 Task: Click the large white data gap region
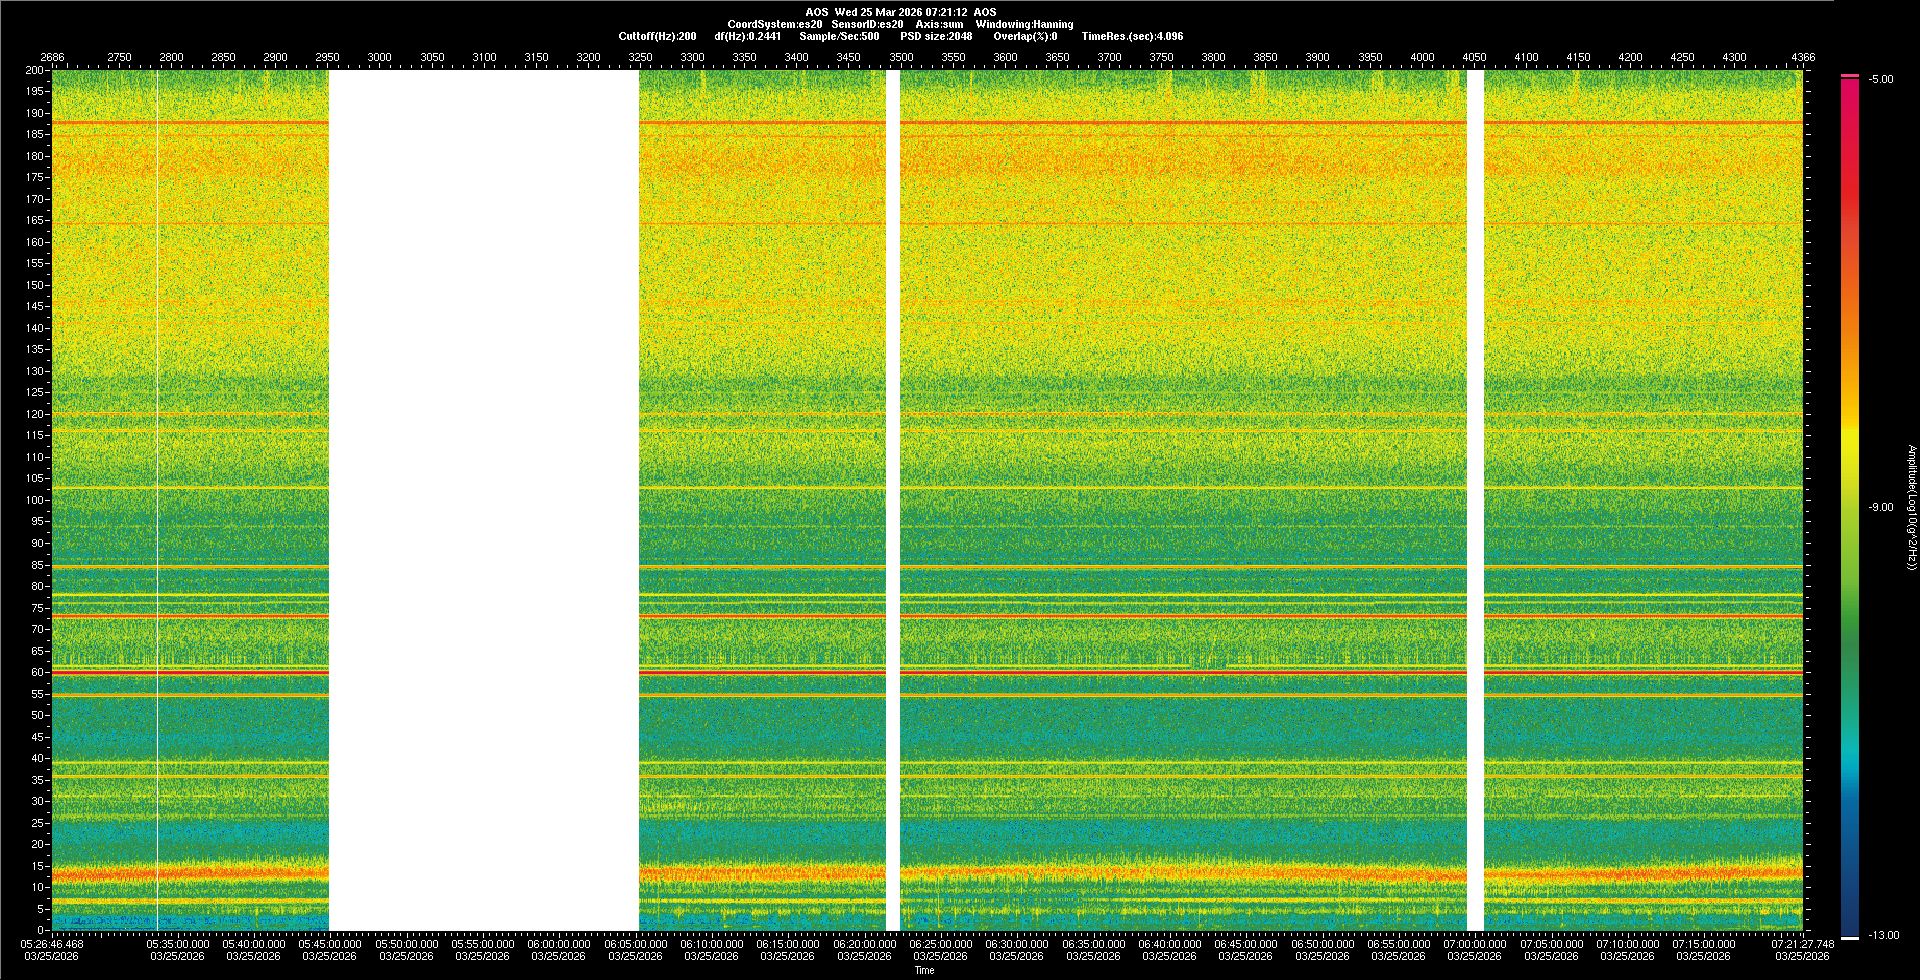484,500
